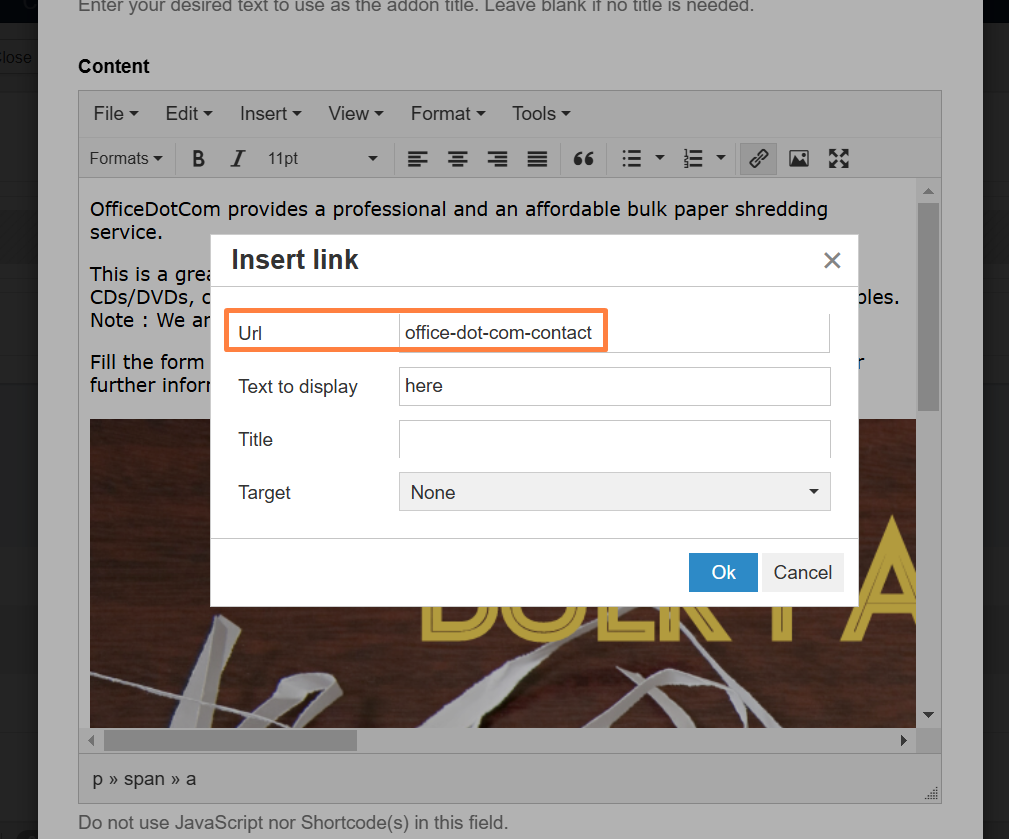Click the insert/edit link icon
Image resolution: width=1009 pixels, height=839 pixels.
[759, 158]
